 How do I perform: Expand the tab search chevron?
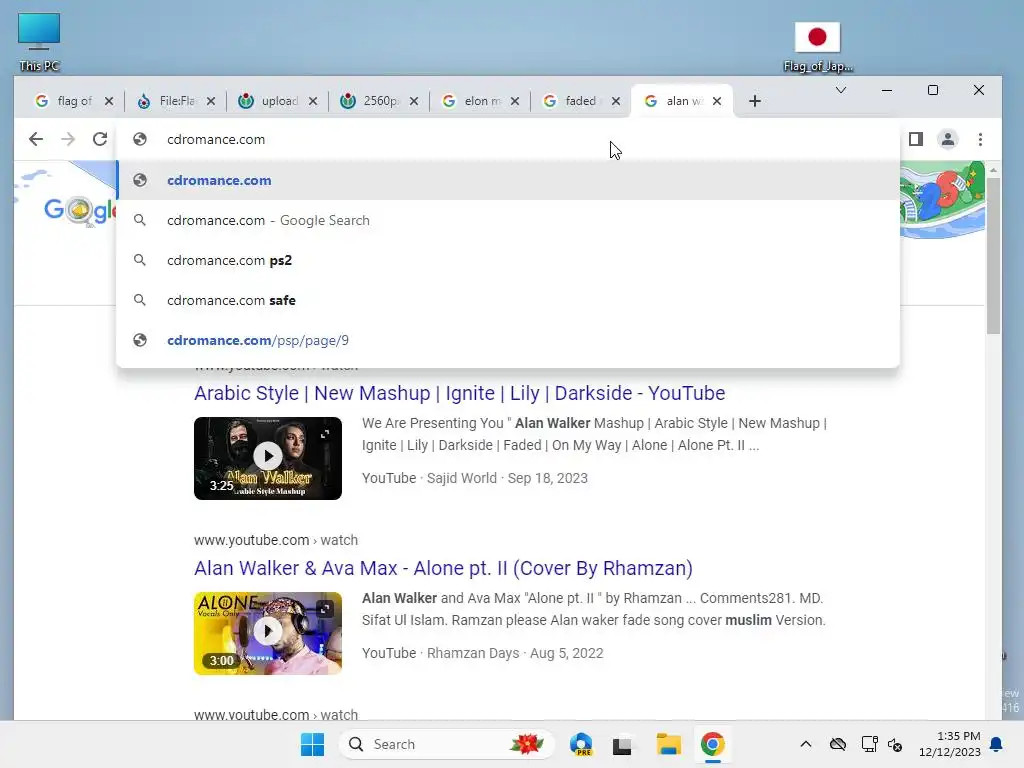click(x=841, y=90)
